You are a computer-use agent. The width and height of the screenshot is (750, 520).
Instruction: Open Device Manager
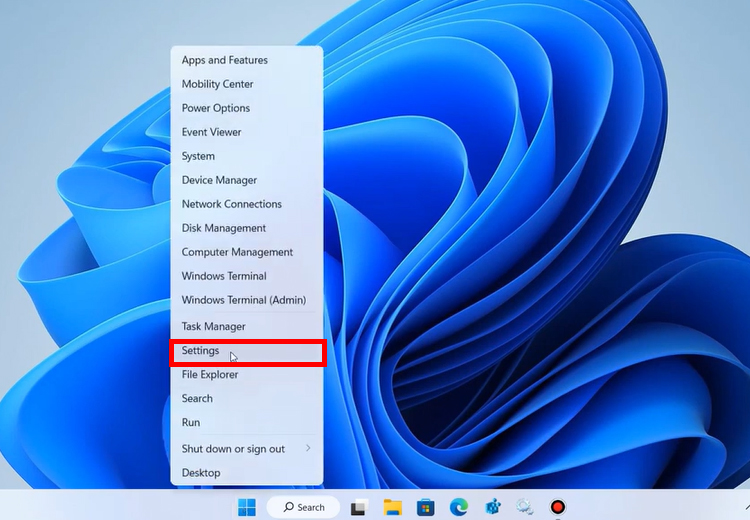pos(247,180)
